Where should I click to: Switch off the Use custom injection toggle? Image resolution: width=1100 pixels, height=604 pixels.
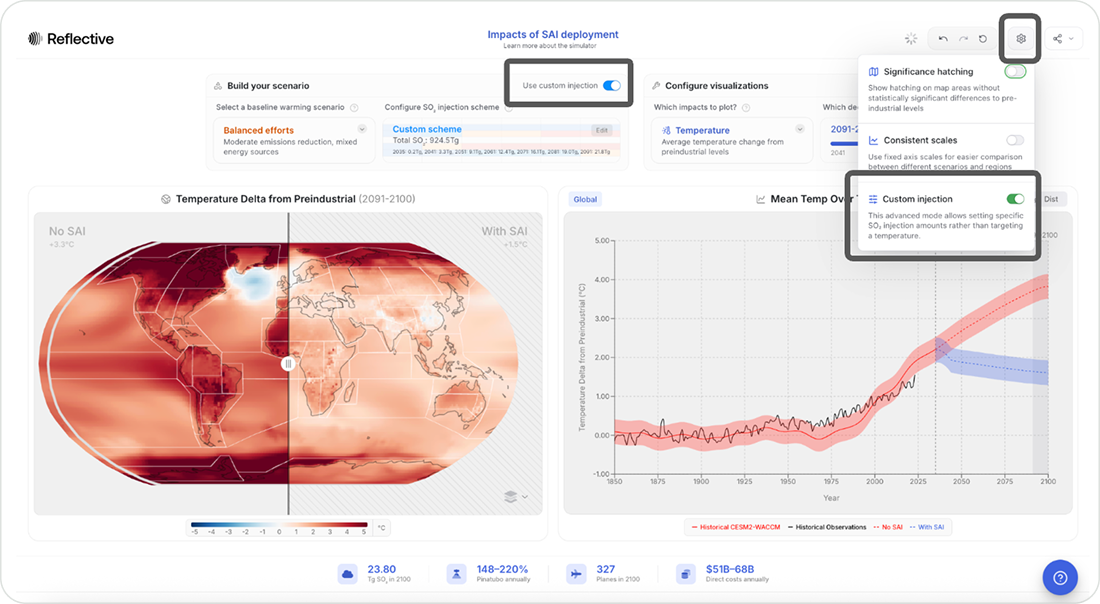[x=612, y=86]
